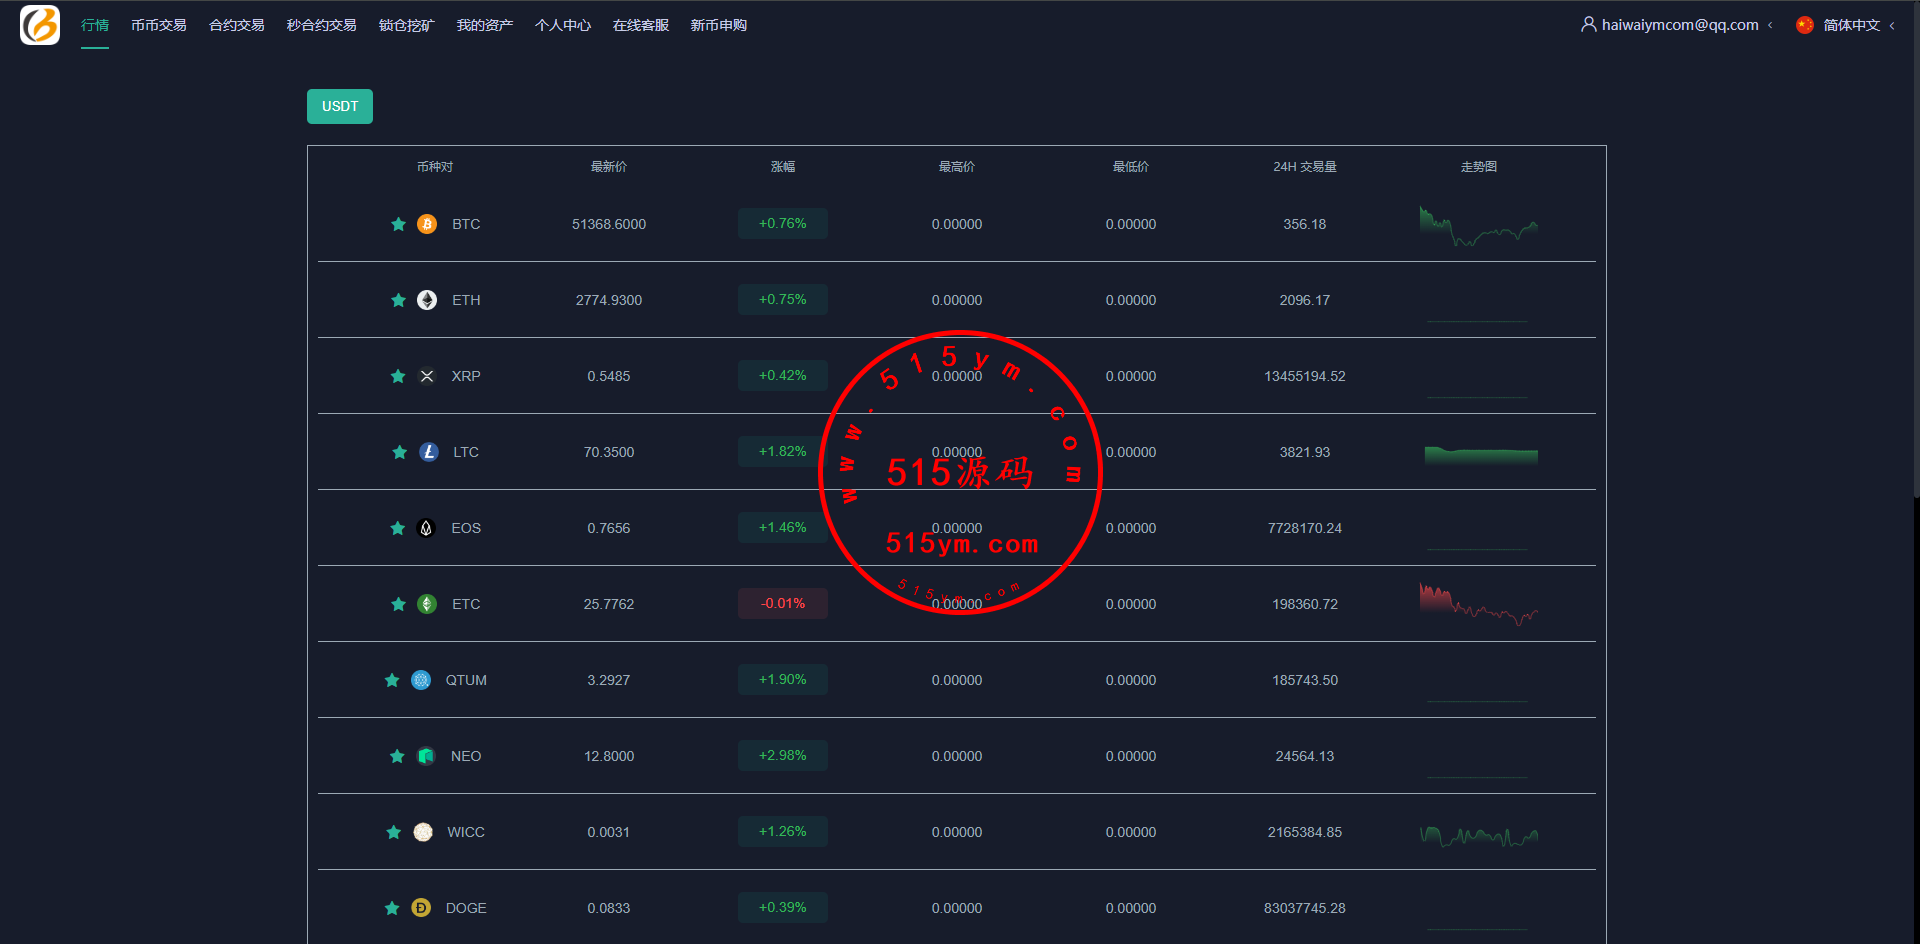Toggle favorite star for XRP
This screenshot has width=1920, height=944.
pyautogui.click(x=398, y=376)
